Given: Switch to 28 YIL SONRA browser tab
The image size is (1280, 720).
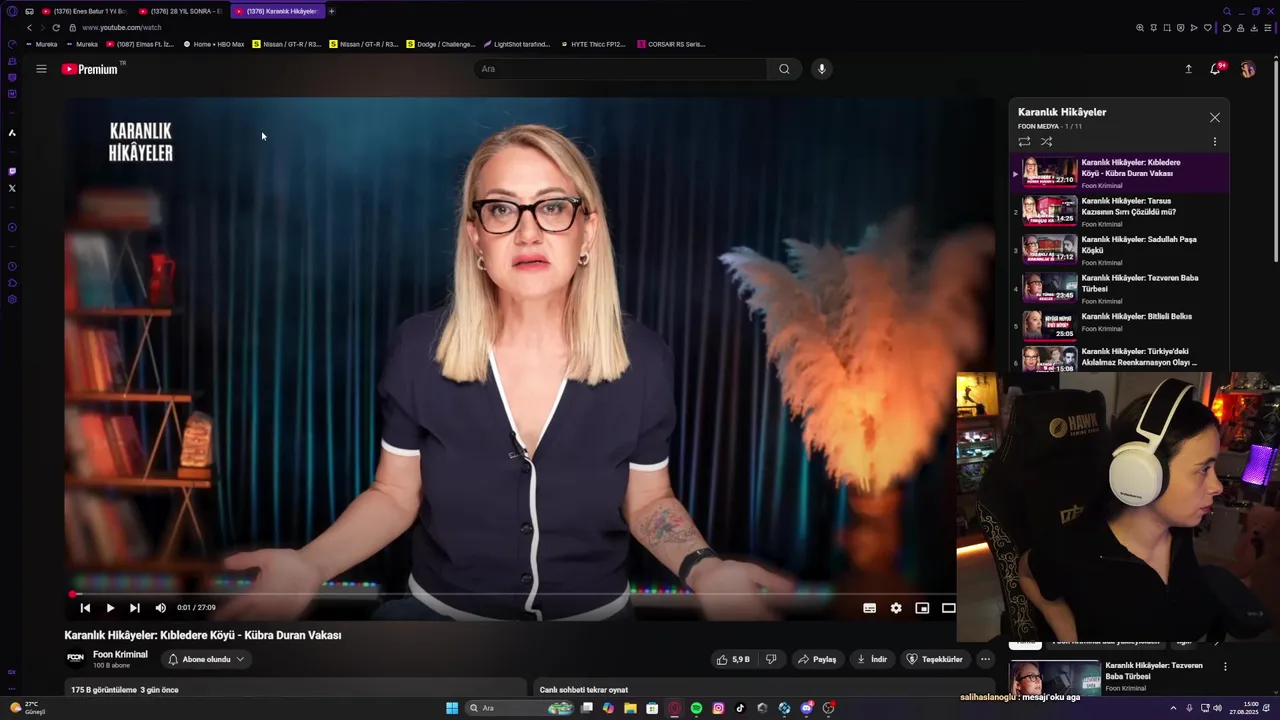Looking at the screenshot, I should click(x=181, y=11).
